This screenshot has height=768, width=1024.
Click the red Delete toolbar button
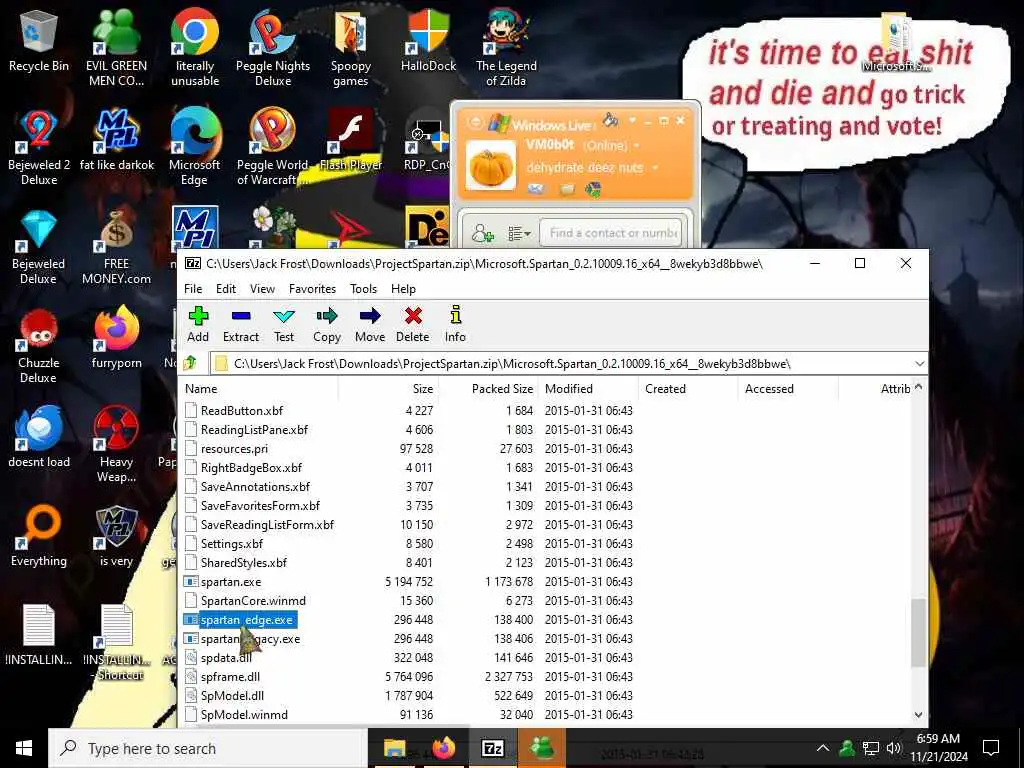click(x=413, y=325)
